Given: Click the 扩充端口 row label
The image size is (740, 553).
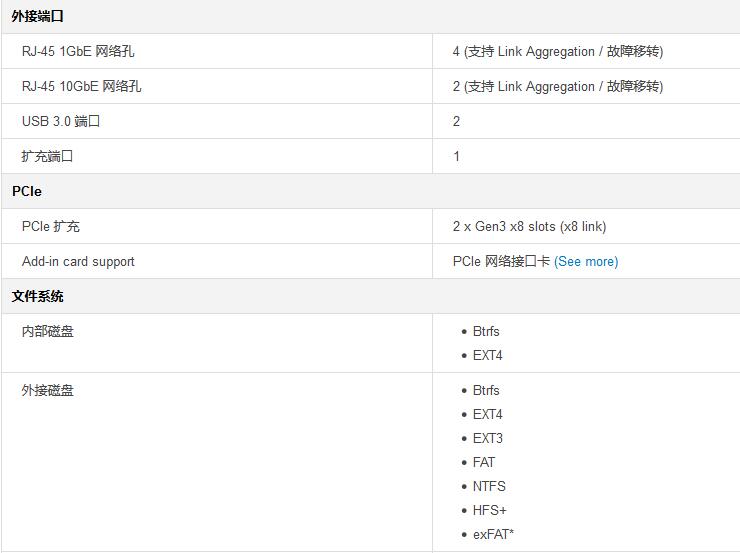Looking at the screenshot, I should tap(47, 156).
